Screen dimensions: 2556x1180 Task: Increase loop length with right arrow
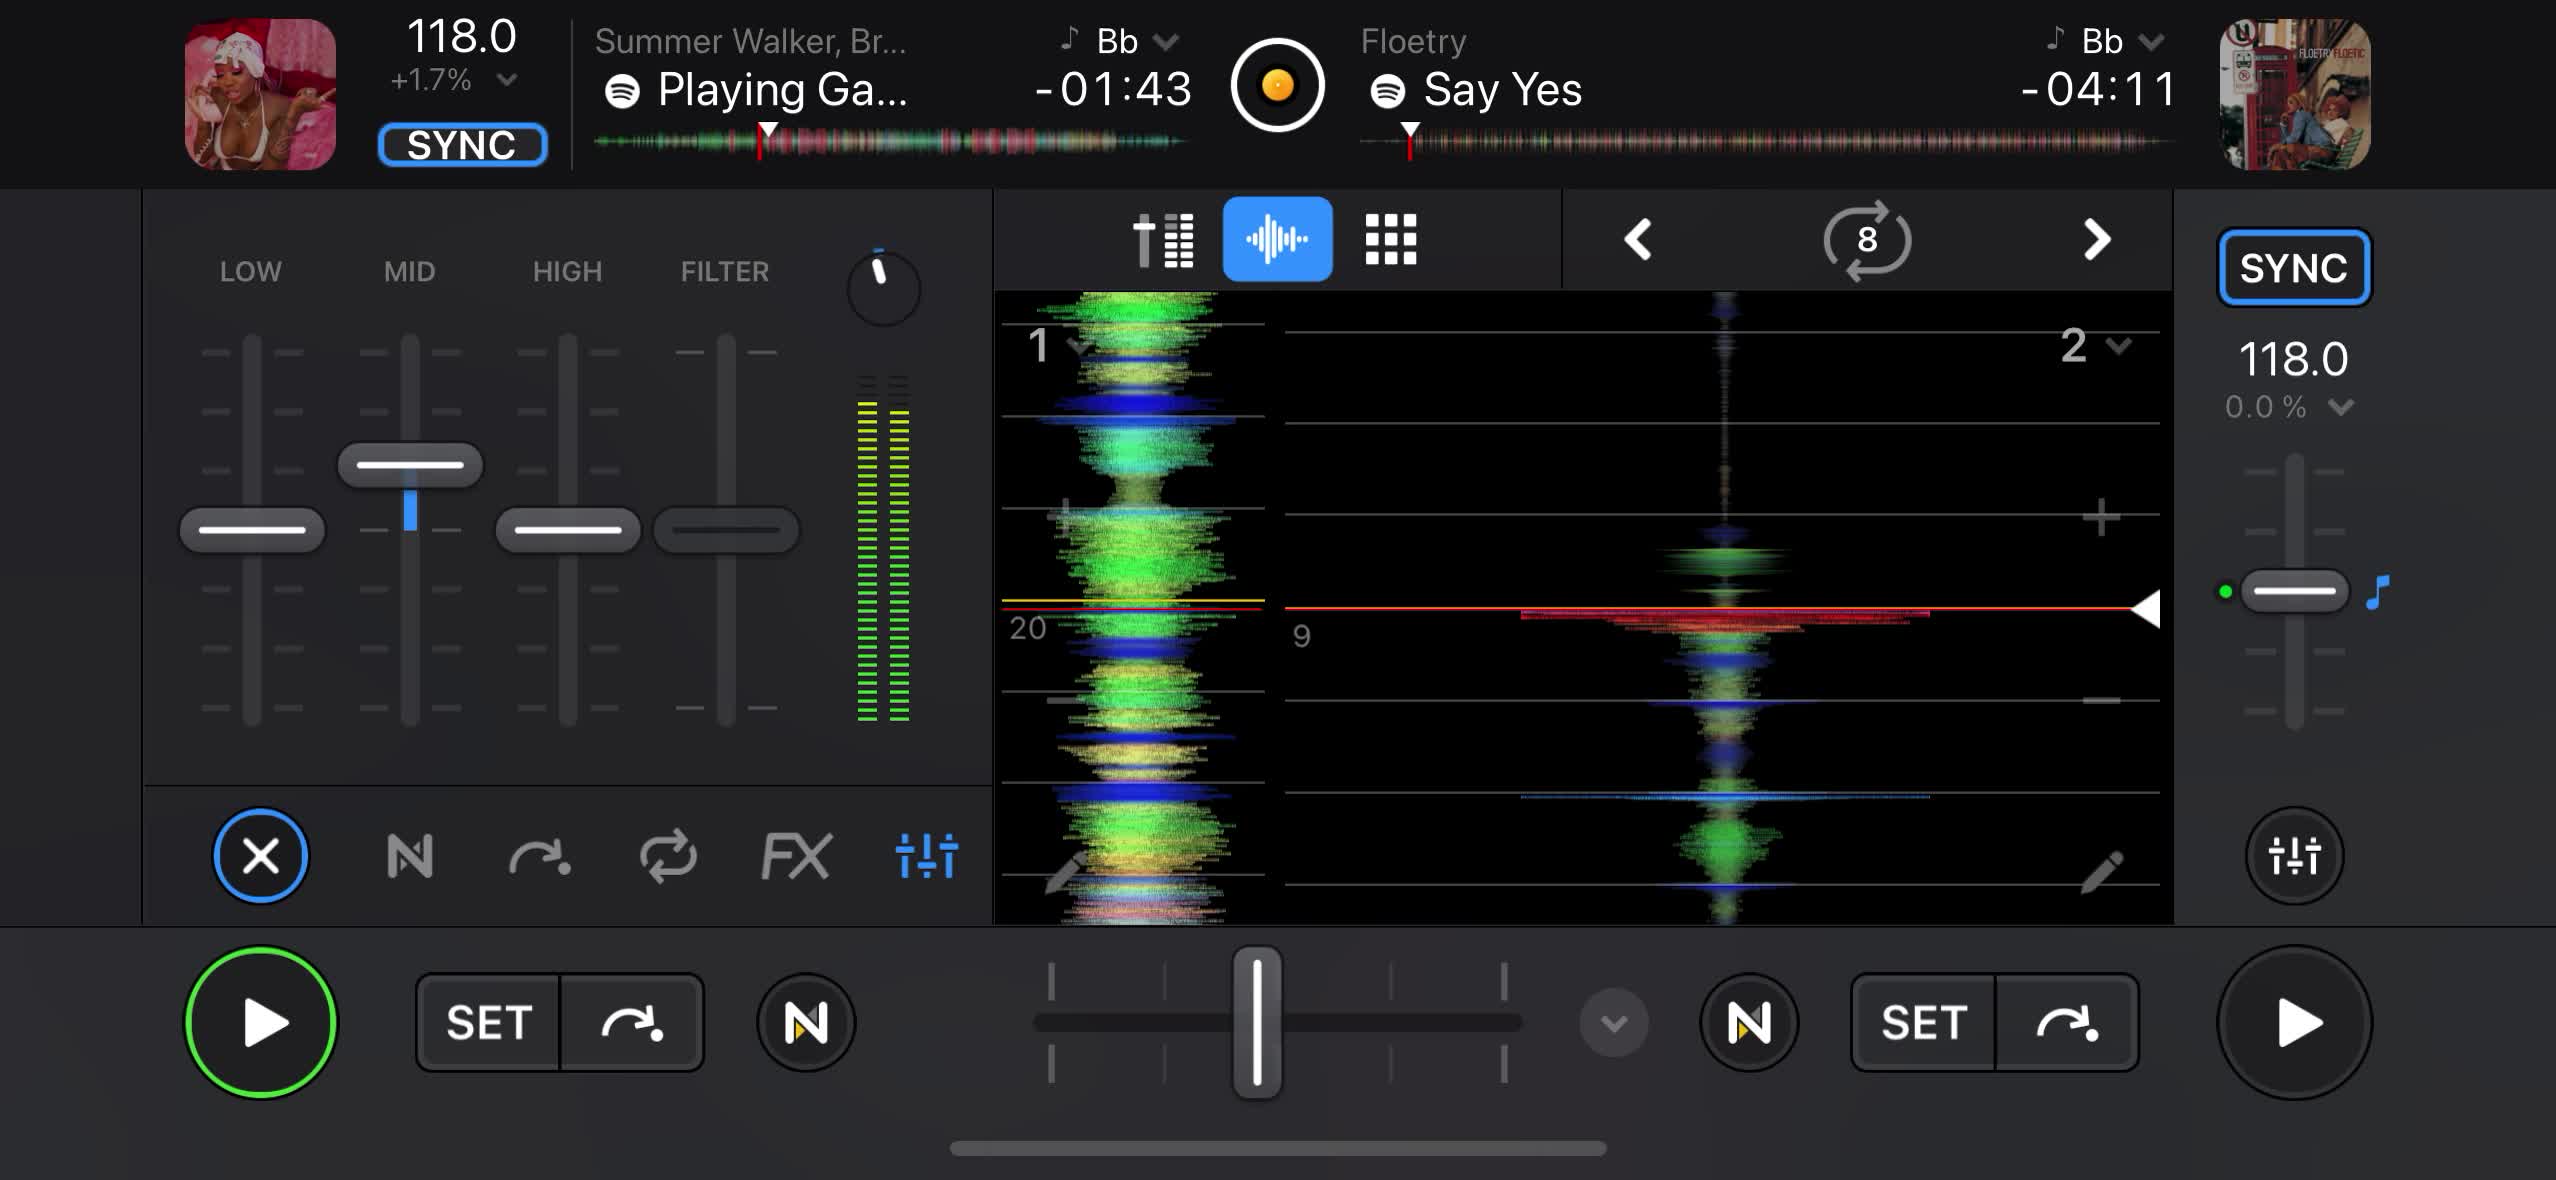tap(2096, 240)
